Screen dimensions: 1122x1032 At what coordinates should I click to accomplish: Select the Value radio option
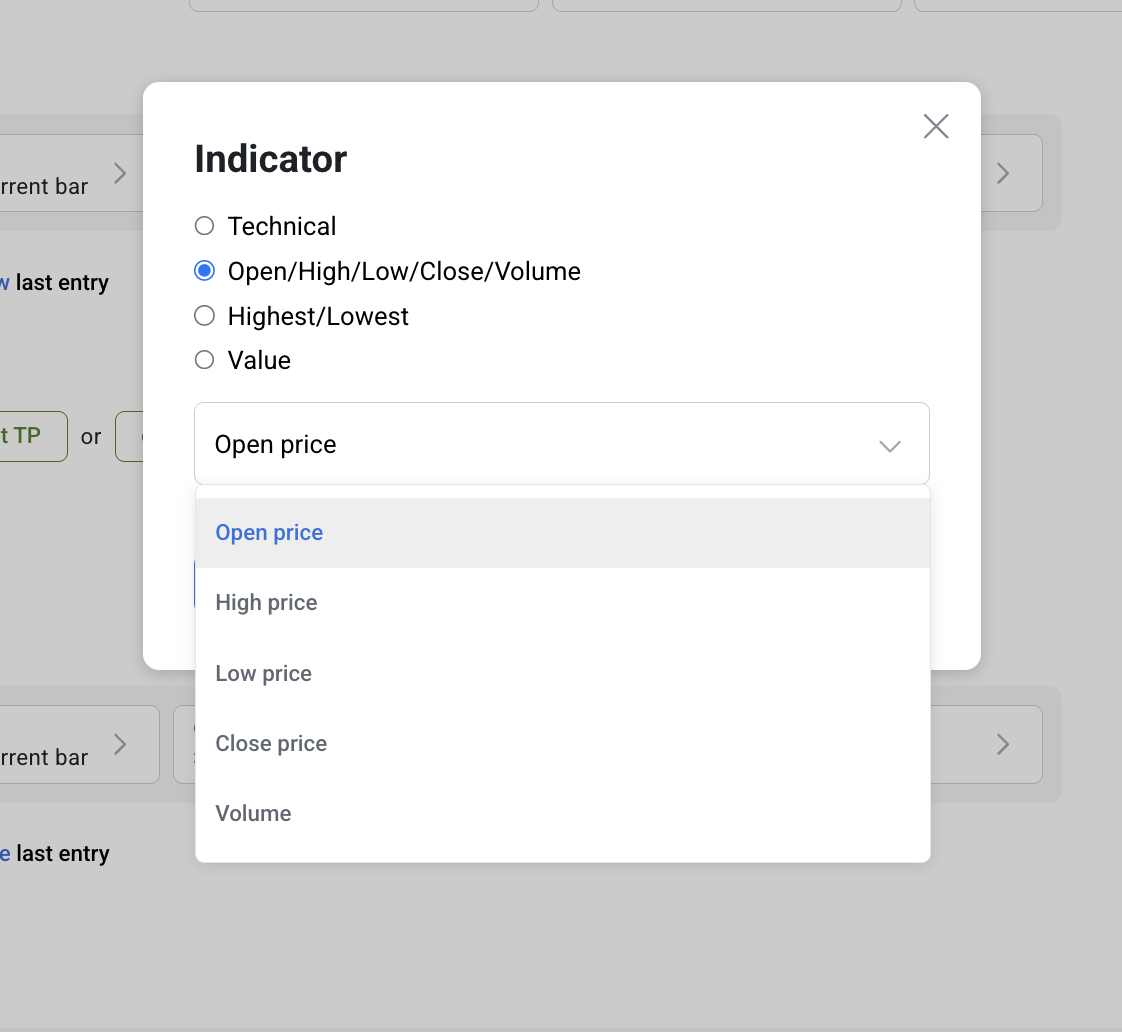(x=205, y=360)
